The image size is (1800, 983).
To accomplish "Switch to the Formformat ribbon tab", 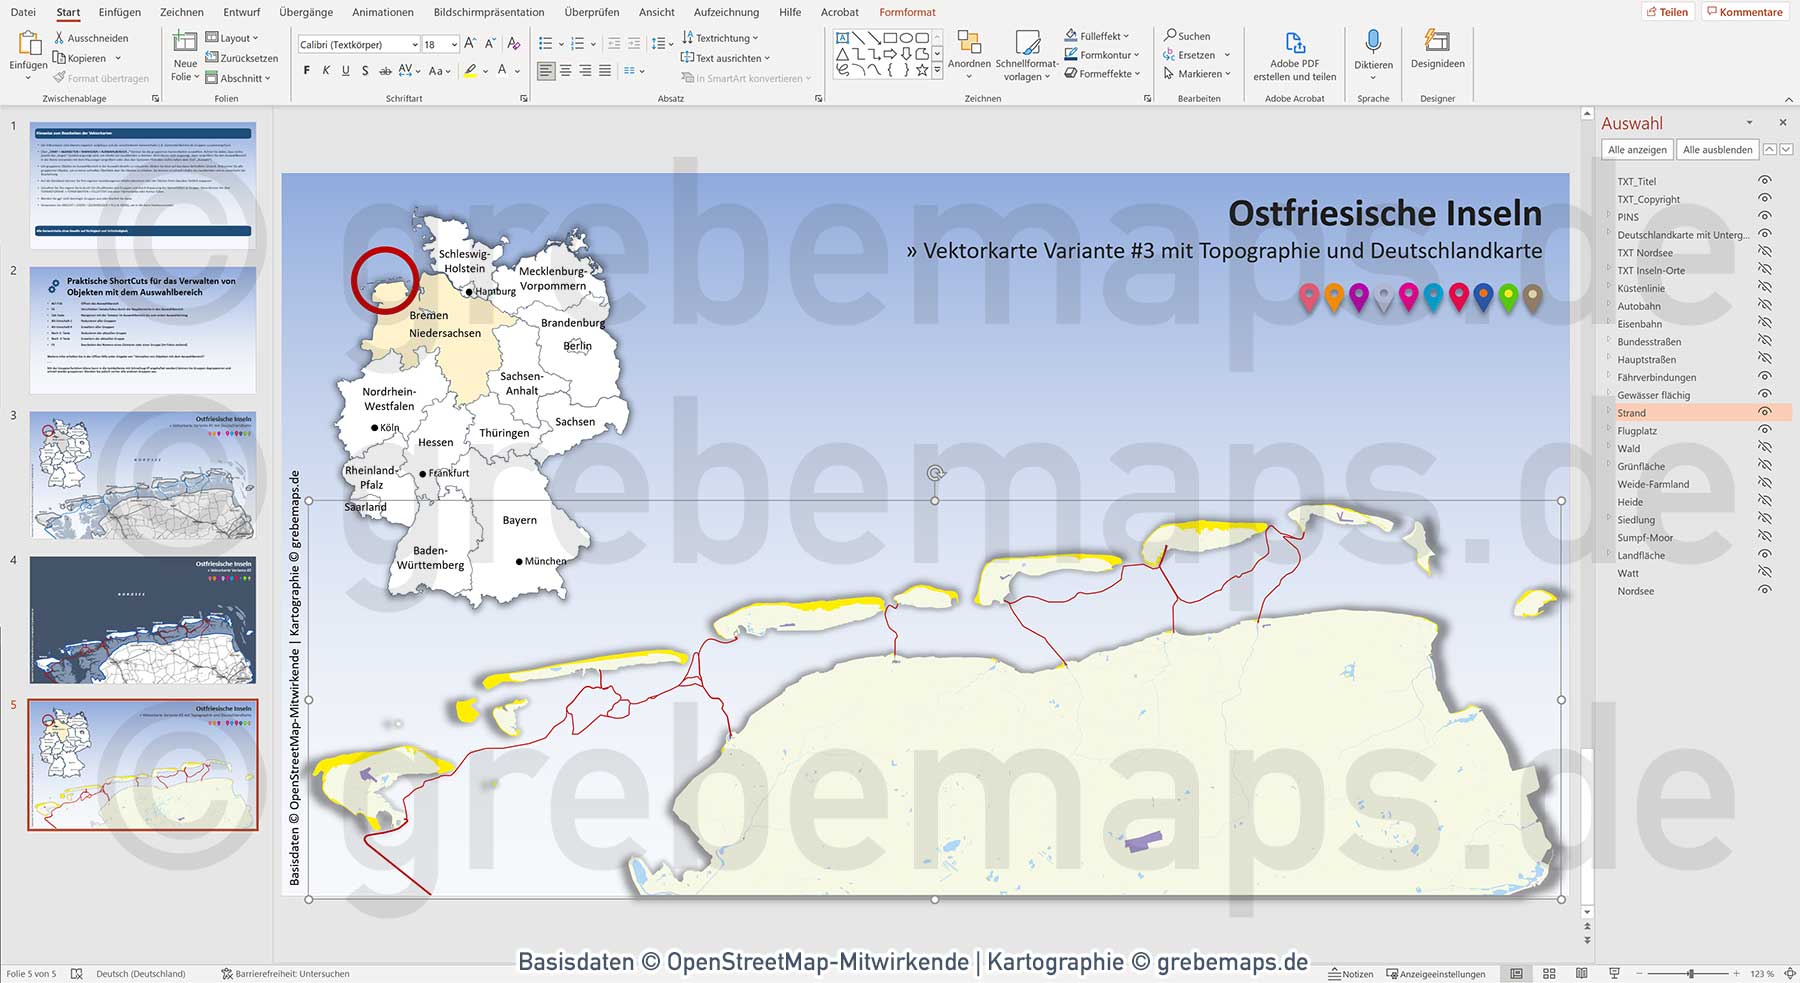I will 906,12.
